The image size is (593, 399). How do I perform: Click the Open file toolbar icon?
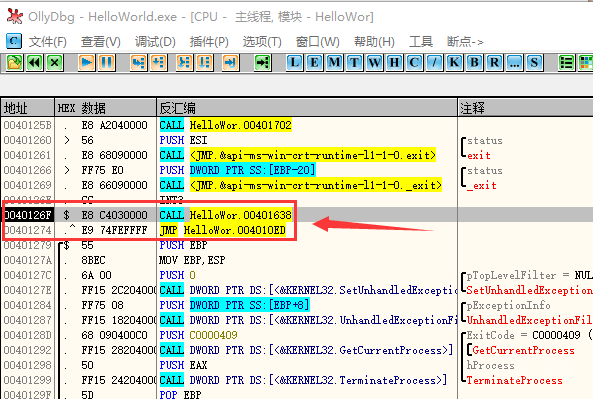pyautogui.click(x=15, y=62)
